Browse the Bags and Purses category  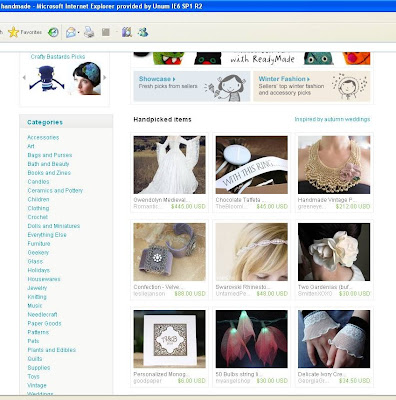click(x=50, y=155)
